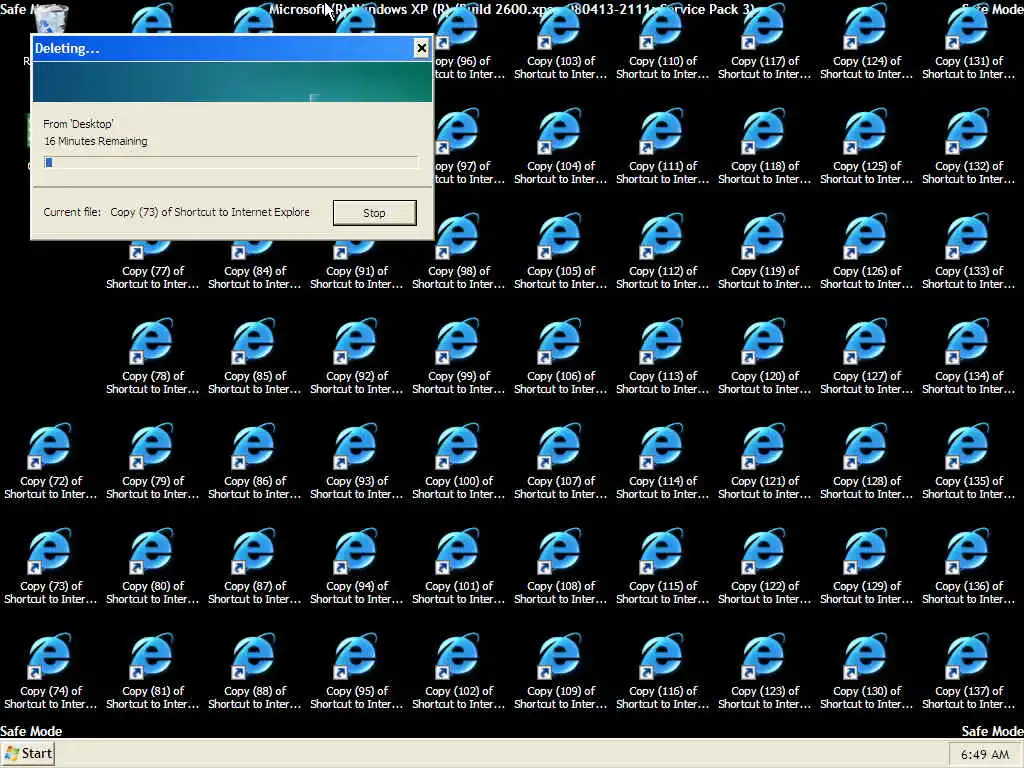
Task: Select the Copy (125) Internet Explorer shortcut
Action: (x=866, y=147)
